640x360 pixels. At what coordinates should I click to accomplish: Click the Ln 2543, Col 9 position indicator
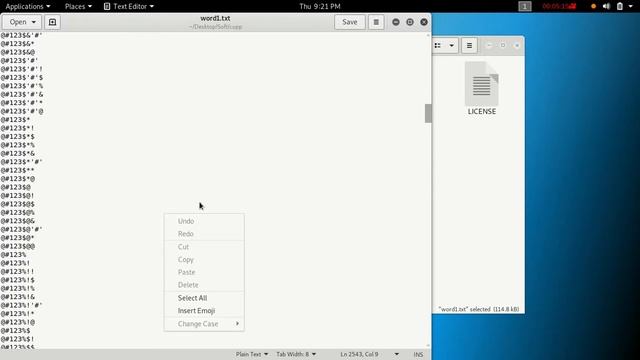pyautogui.click(x=360, y=354)
